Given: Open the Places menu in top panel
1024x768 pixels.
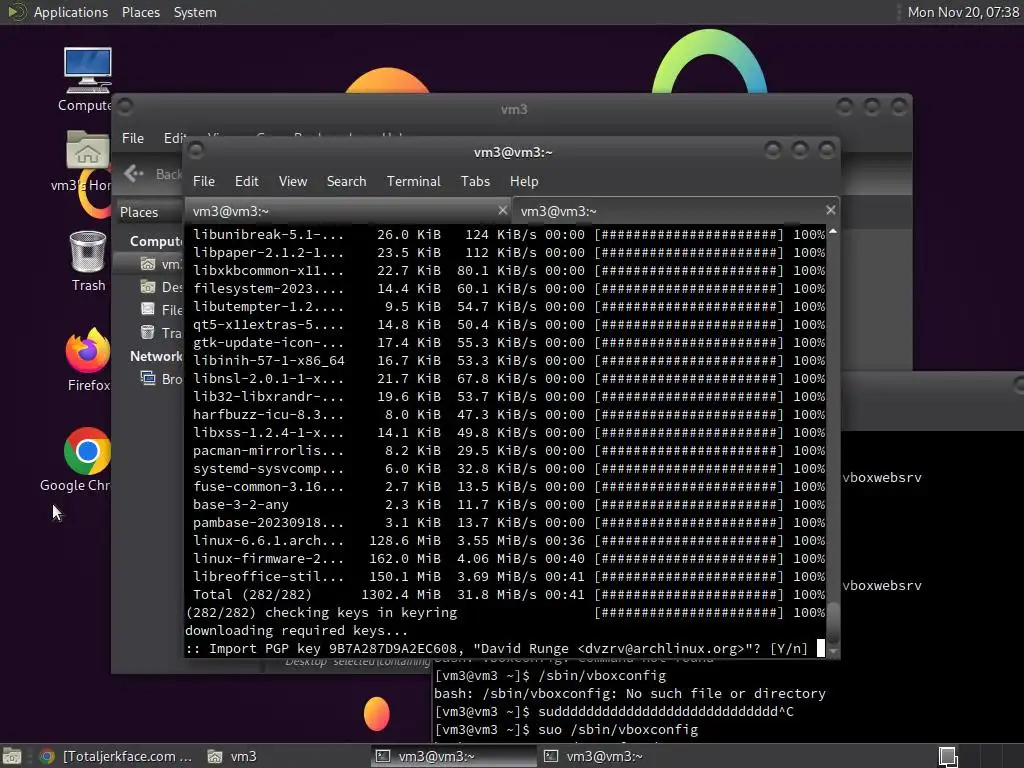Looking at the screenshot, I should [140, 12].
